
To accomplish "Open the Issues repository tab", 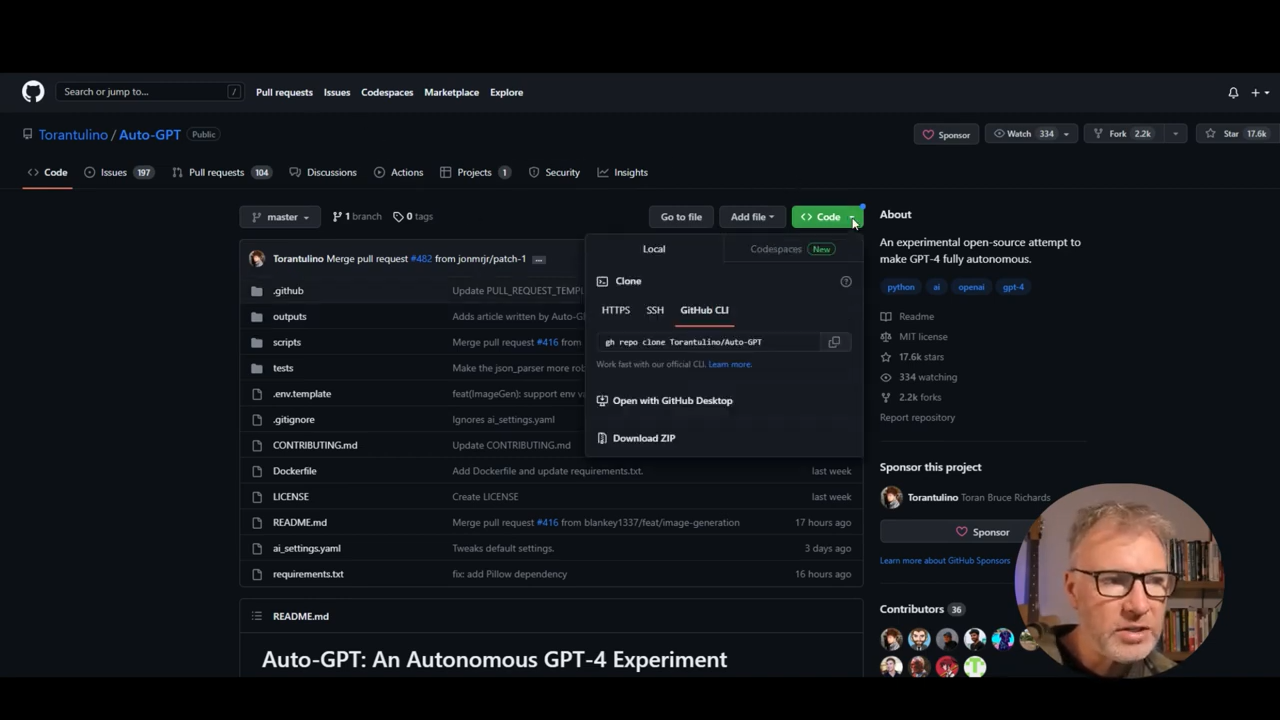I will click(118, 172).
